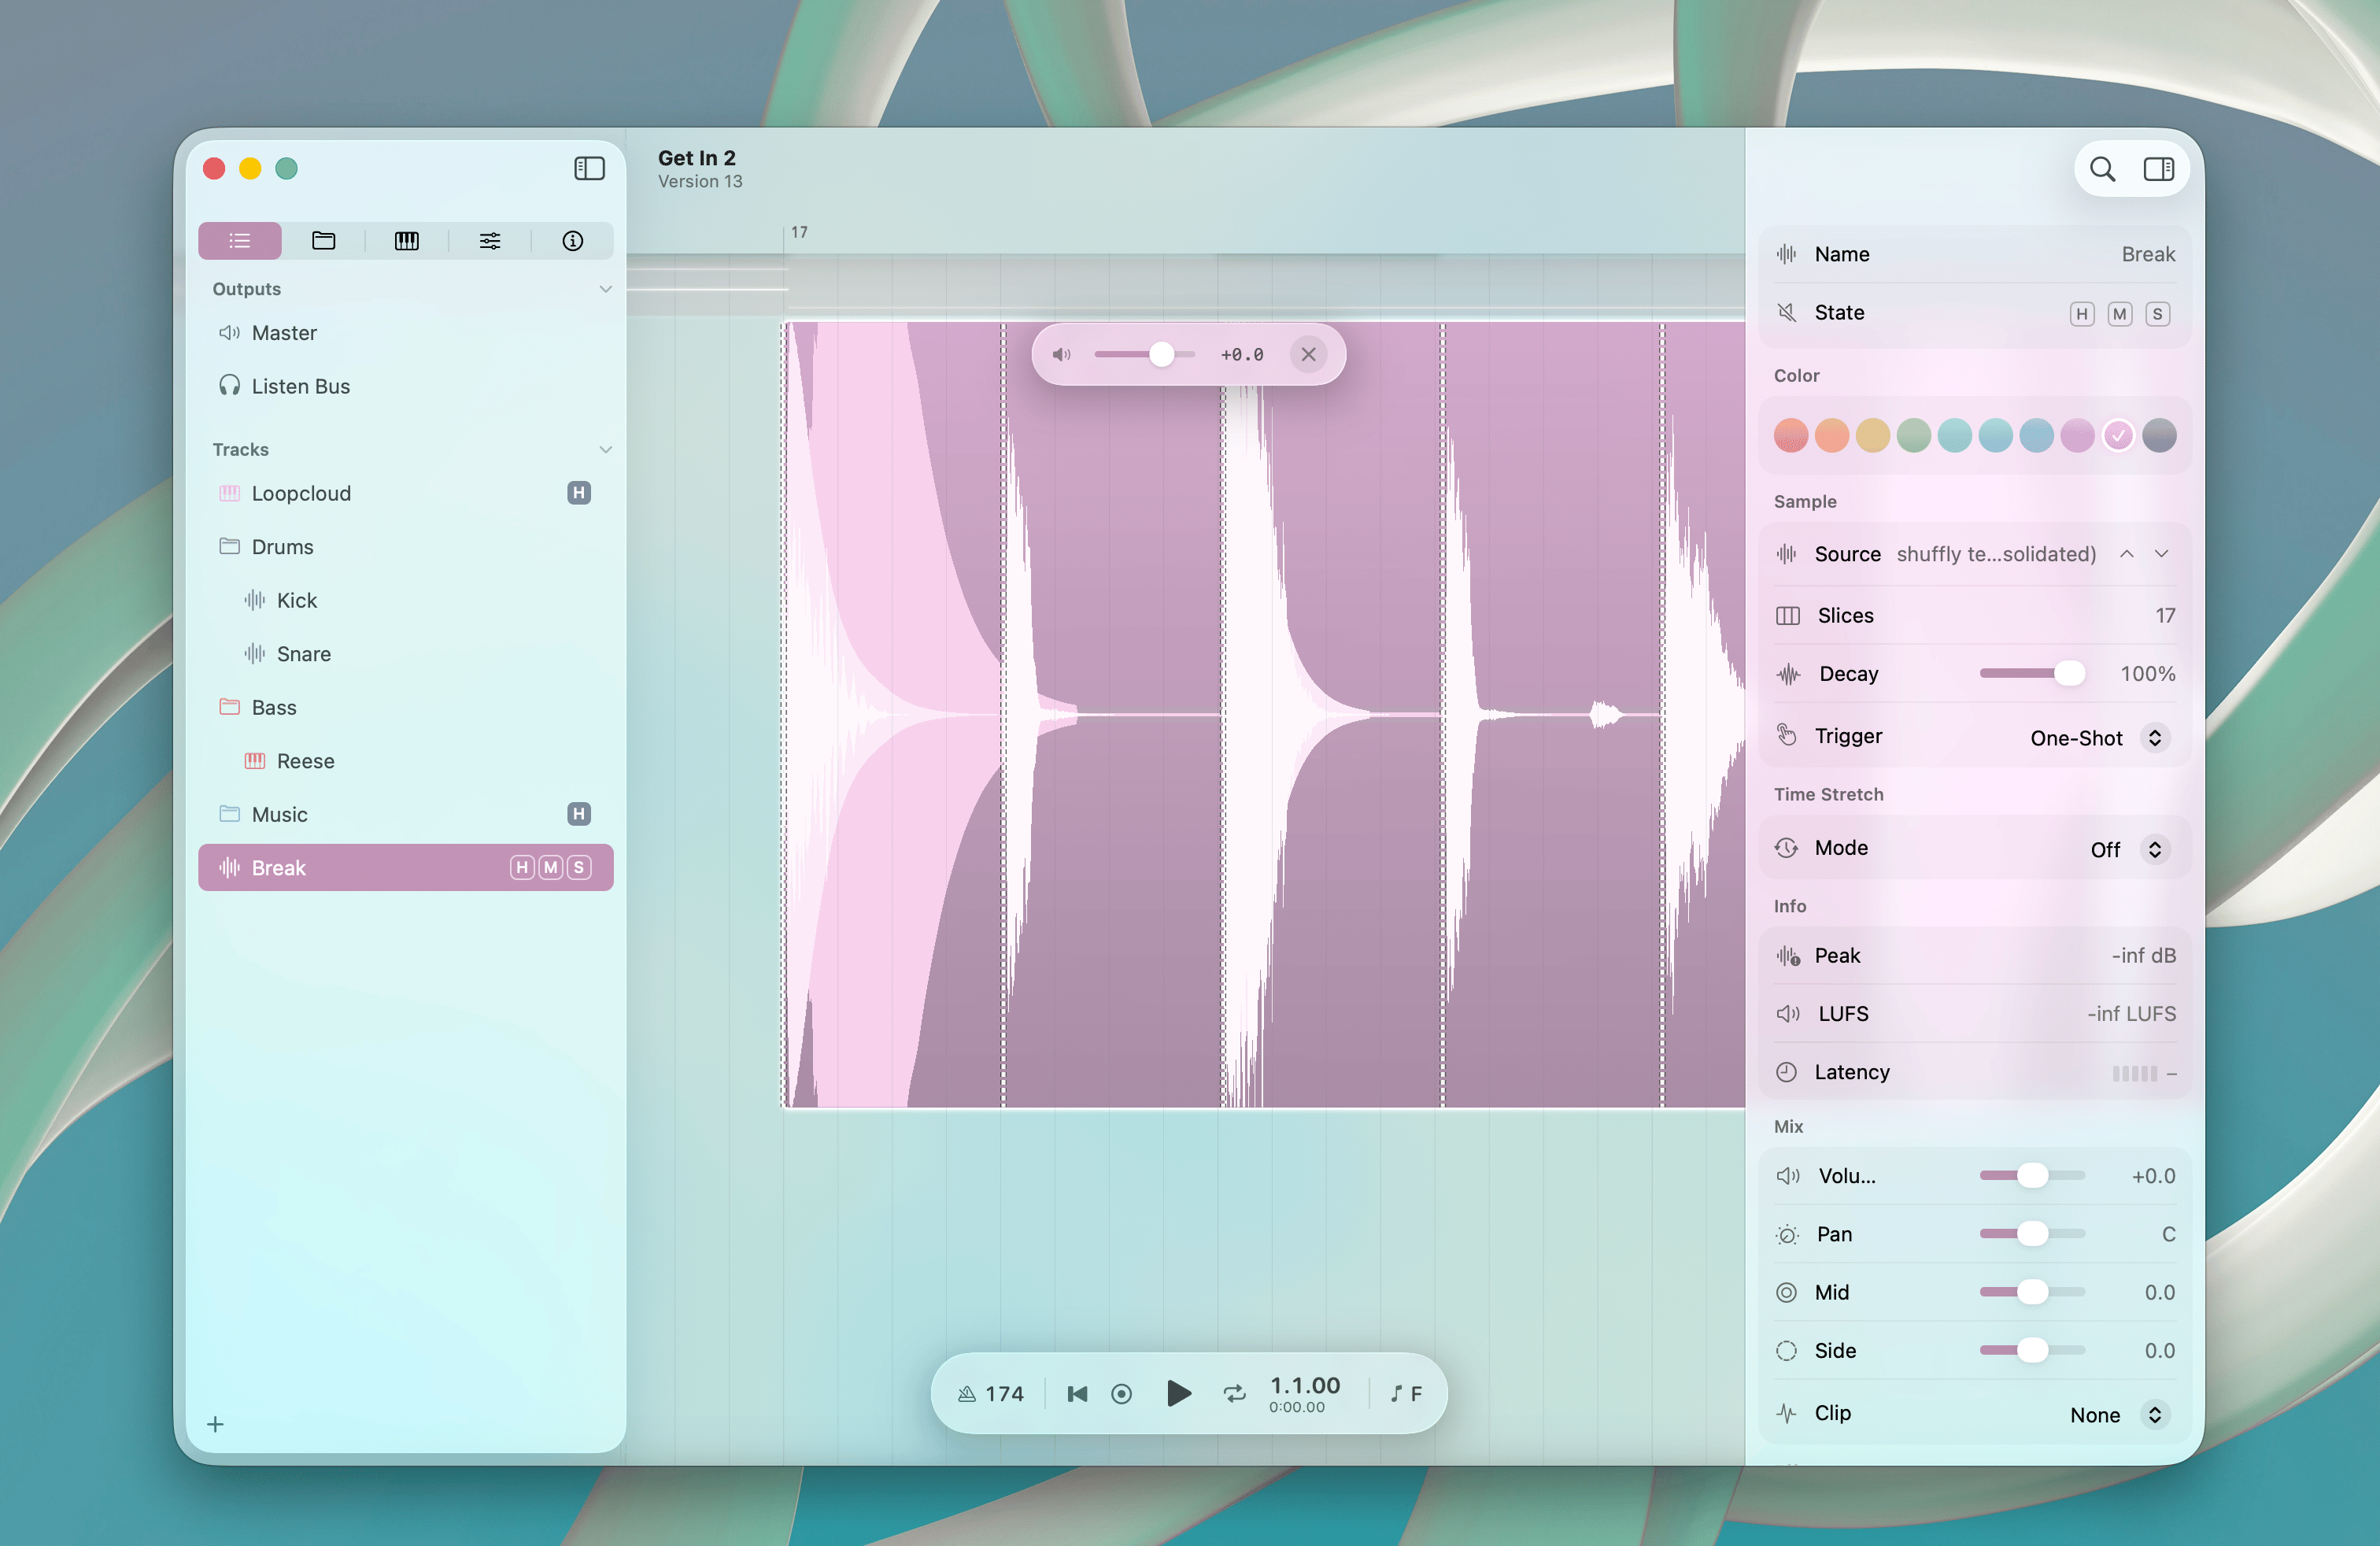Choose the green color swatch
This screenshot has height=1546, width=2380.
pyautogui.click(x=1914, y=436)
